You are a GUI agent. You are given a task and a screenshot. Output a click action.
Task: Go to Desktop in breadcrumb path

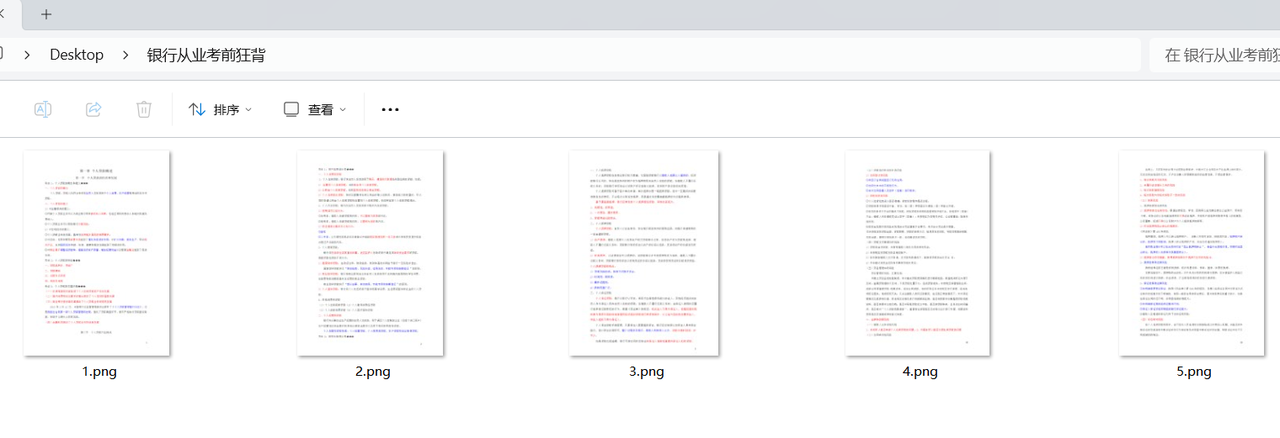coord(77,55)
